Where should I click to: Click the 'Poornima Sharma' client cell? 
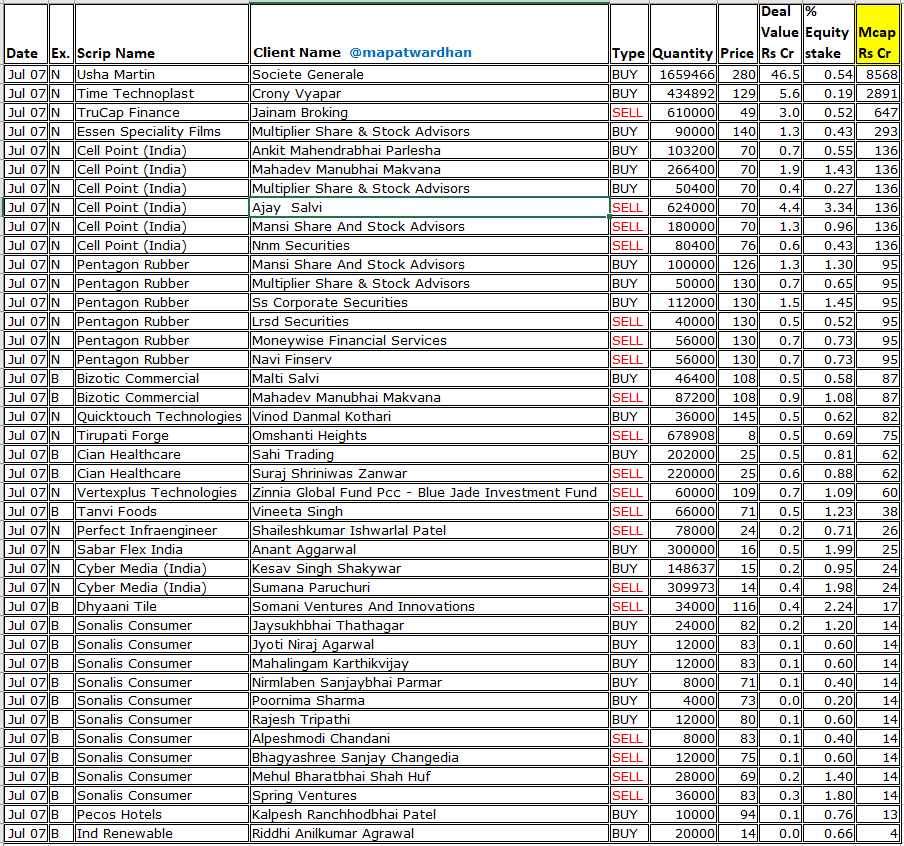pyautogui.click(x=429, y=701)
